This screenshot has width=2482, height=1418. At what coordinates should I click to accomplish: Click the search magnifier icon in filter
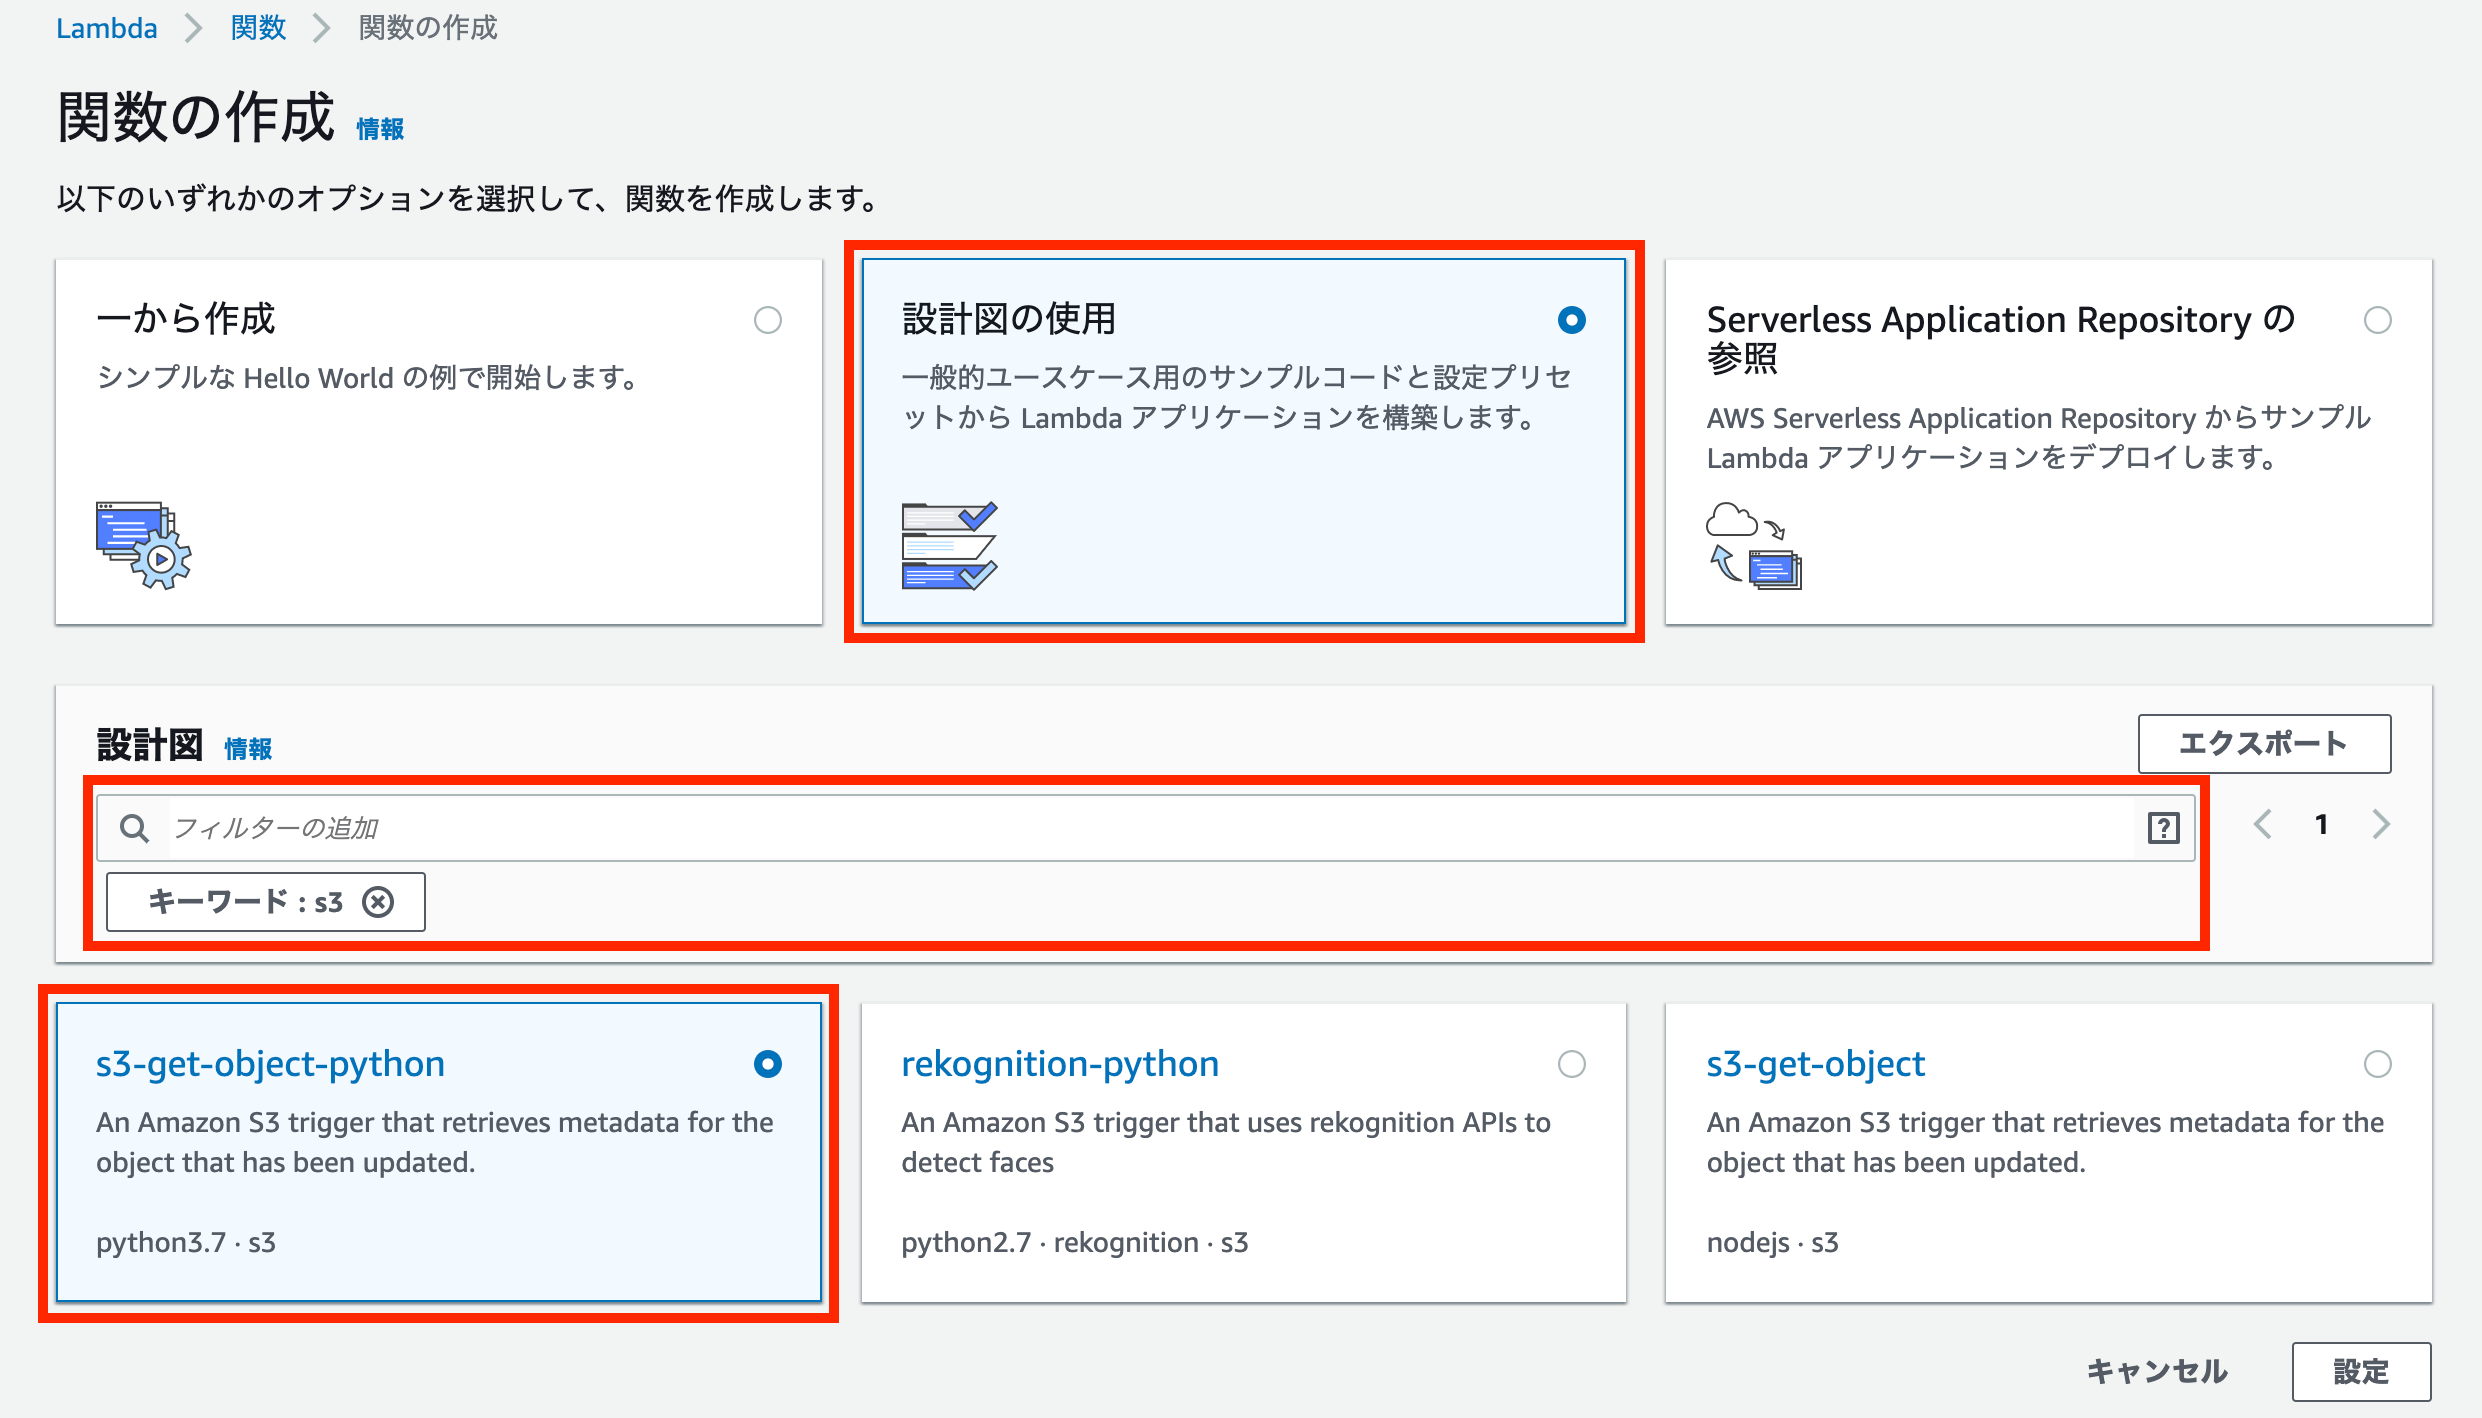coord(134,828)
